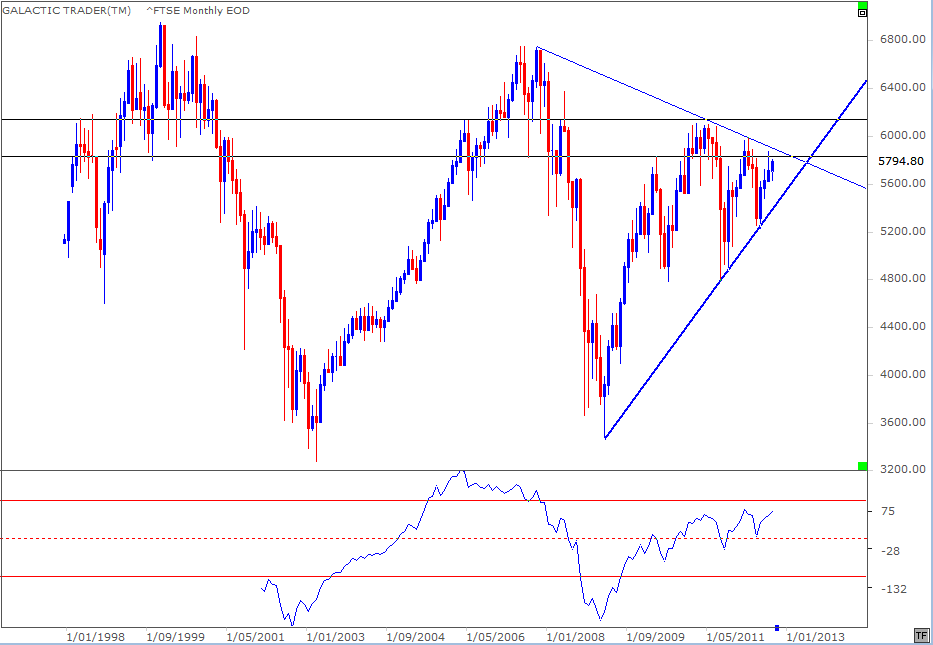Click the 1/09/2009 date label
933x645 pixels.
(x=655, y=637)
